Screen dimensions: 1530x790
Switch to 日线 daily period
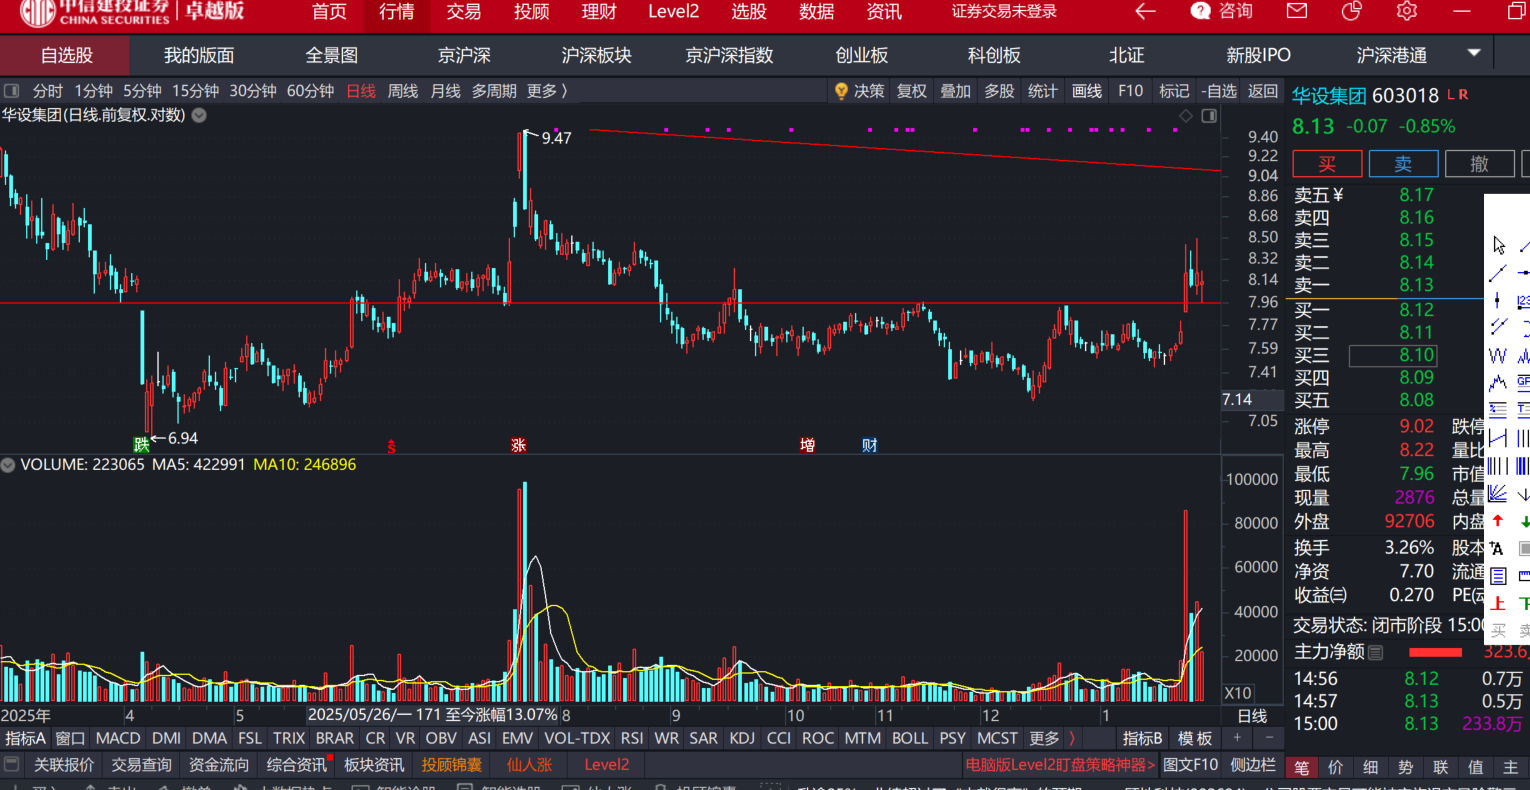361,91
